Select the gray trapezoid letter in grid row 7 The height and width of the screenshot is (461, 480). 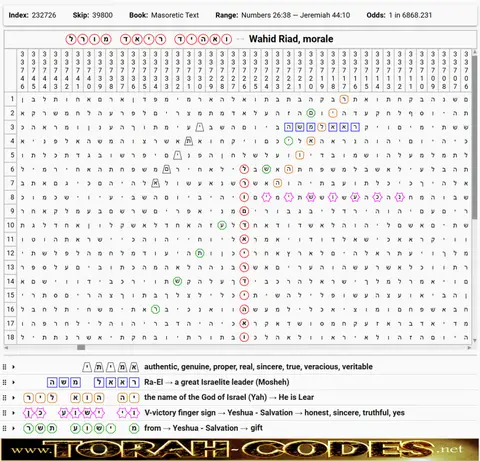pos(155,183)
